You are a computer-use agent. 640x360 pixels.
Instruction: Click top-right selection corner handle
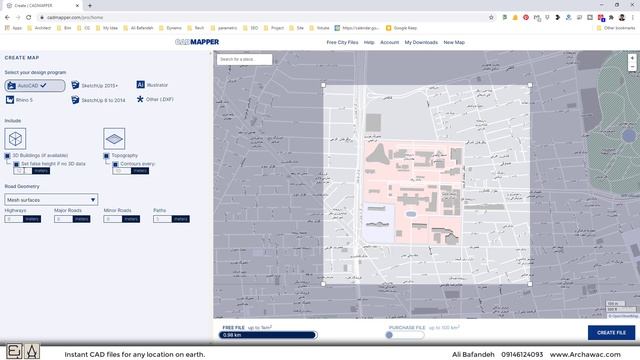coord(530,85)
